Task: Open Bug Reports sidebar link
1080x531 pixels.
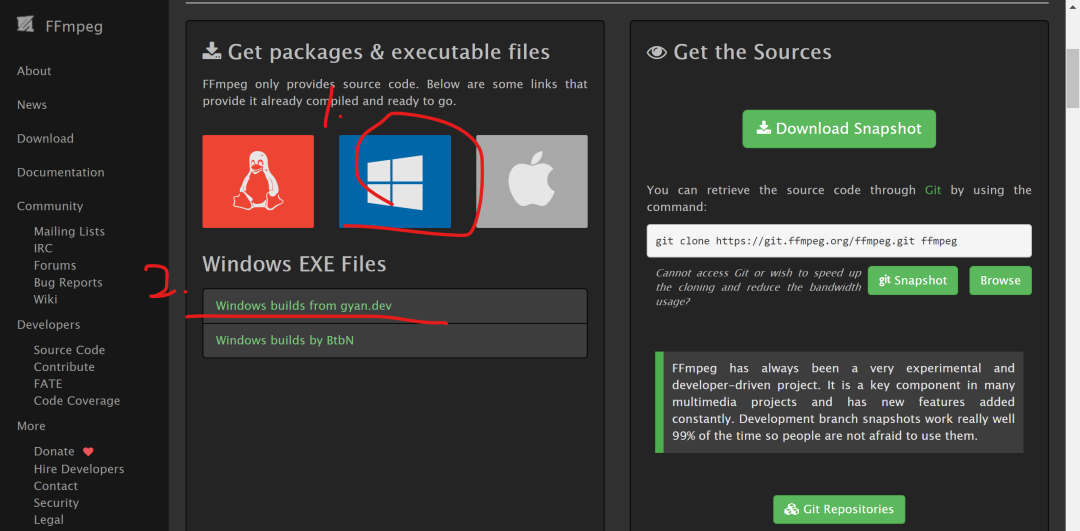Action: [68, 282]
